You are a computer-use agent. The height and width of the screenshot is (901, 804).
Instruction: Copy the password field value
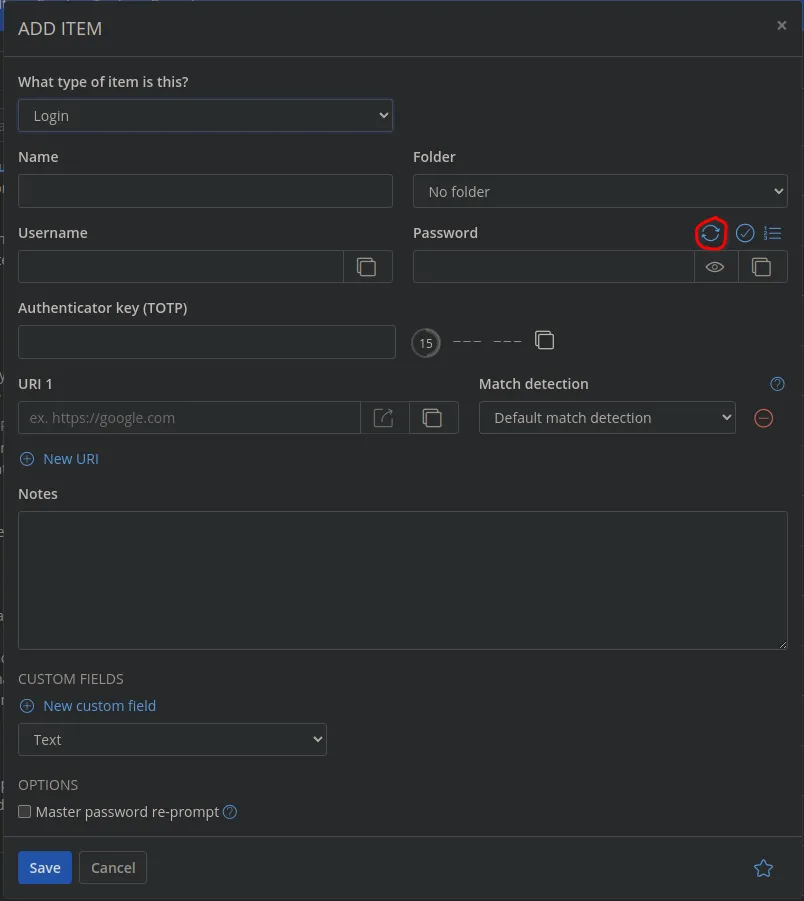[x=762, y=267]
